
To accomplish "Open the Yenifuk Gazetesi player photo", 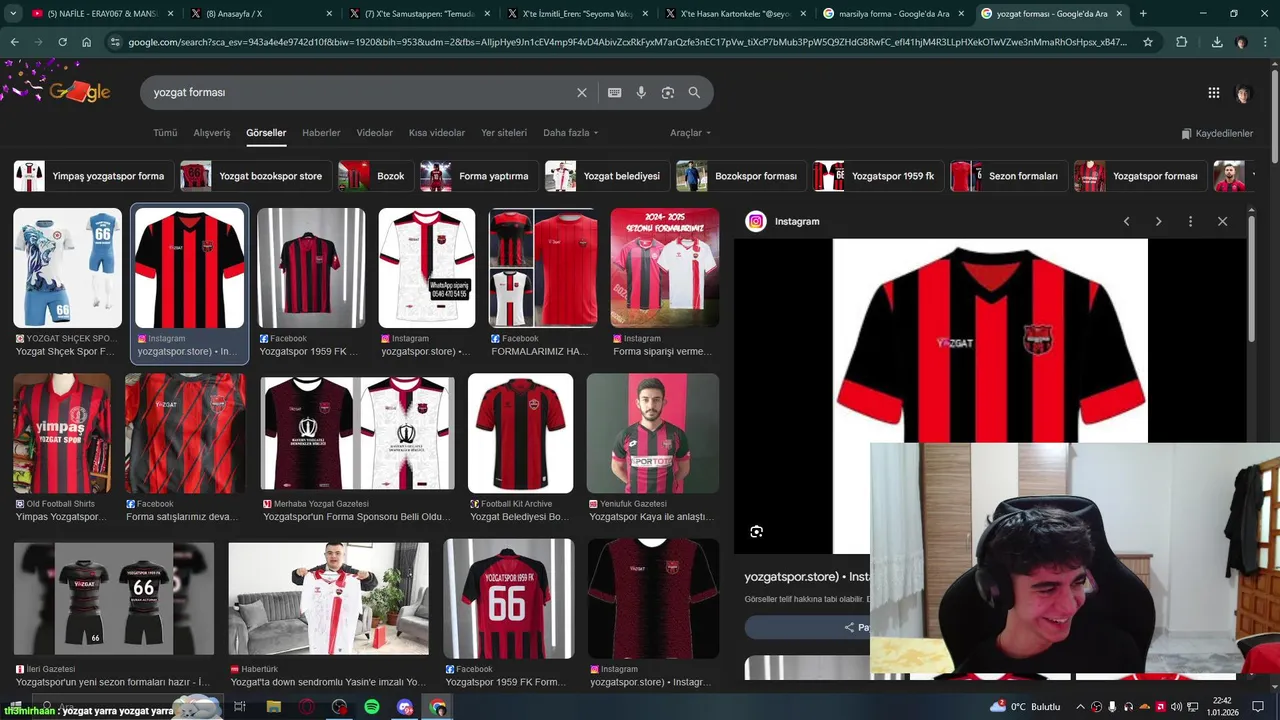I will [x=653, y=433].
